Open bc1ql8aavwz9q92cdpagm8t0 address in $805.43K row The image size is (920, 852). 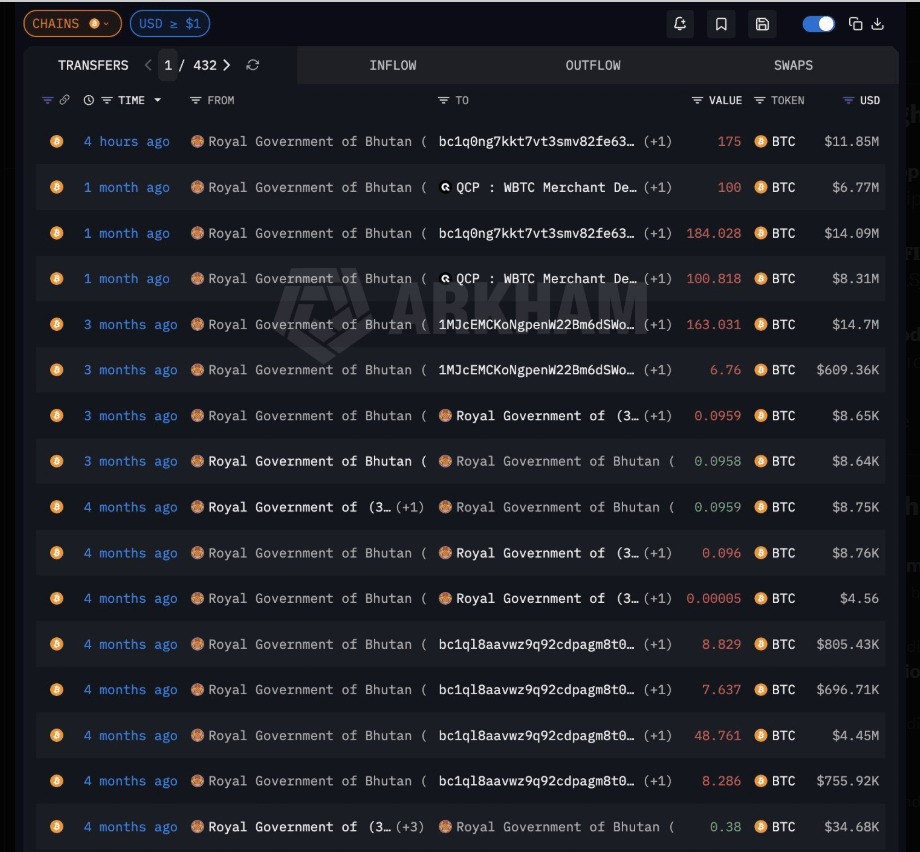pos(536,644)
